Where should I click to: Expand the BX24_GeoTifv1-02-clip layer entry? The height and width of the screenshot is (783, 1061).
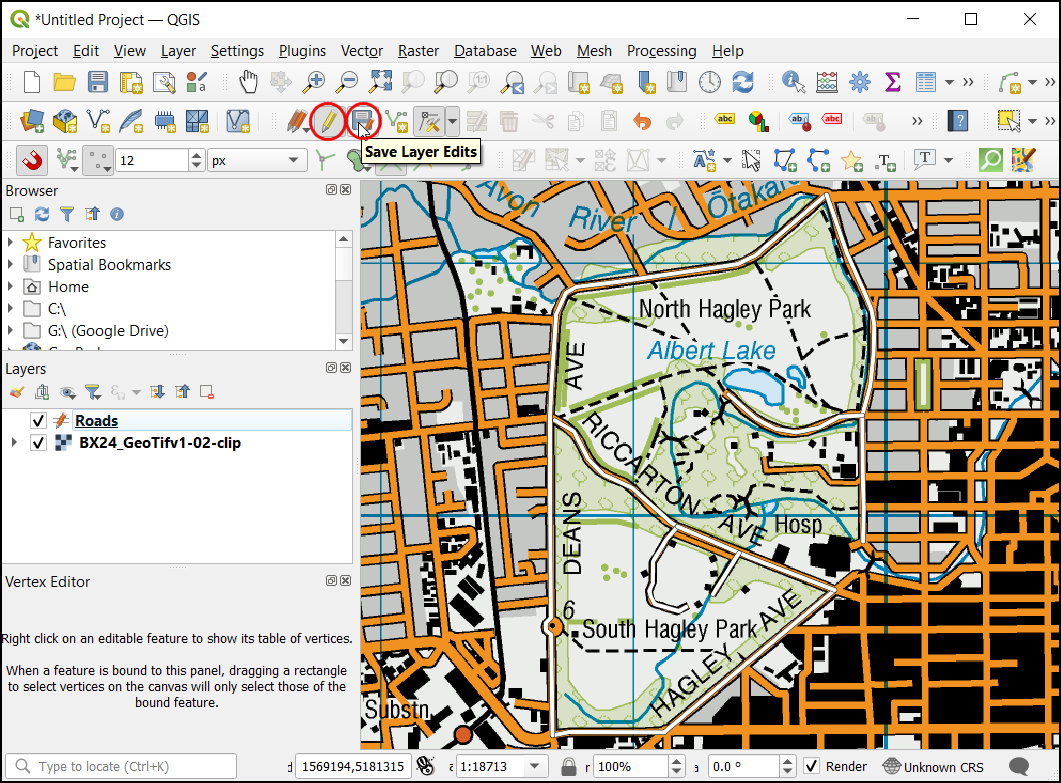13,443
